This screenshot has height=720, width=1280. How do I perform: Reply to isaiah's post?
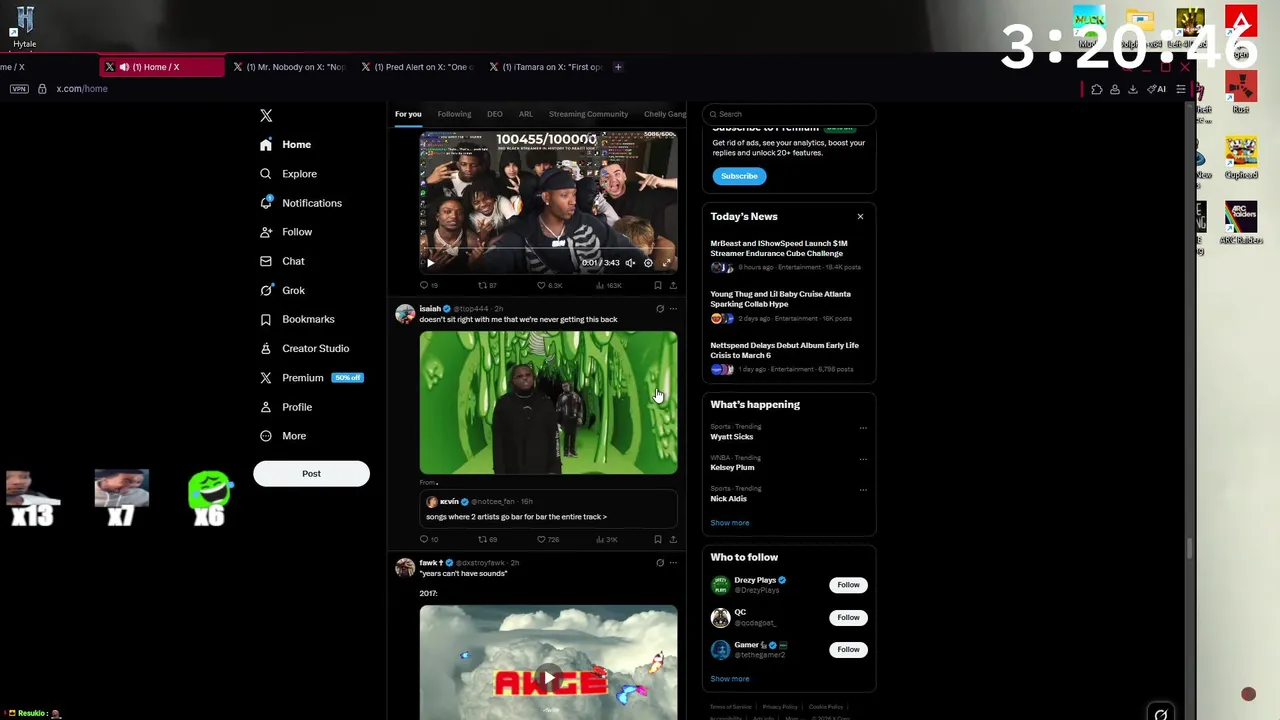pyautogui.click(x=428, y=540)
